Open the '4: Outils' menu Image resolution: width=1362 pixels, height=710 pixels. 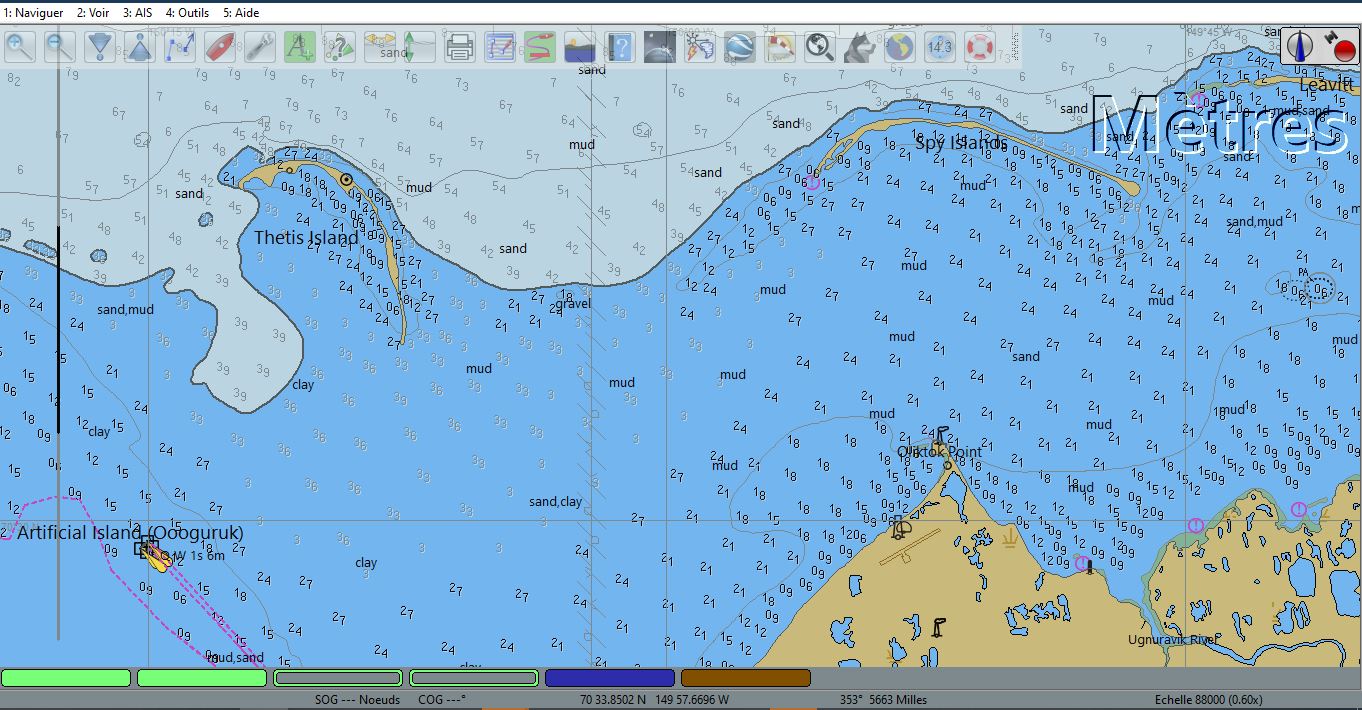tap(187, 13)
